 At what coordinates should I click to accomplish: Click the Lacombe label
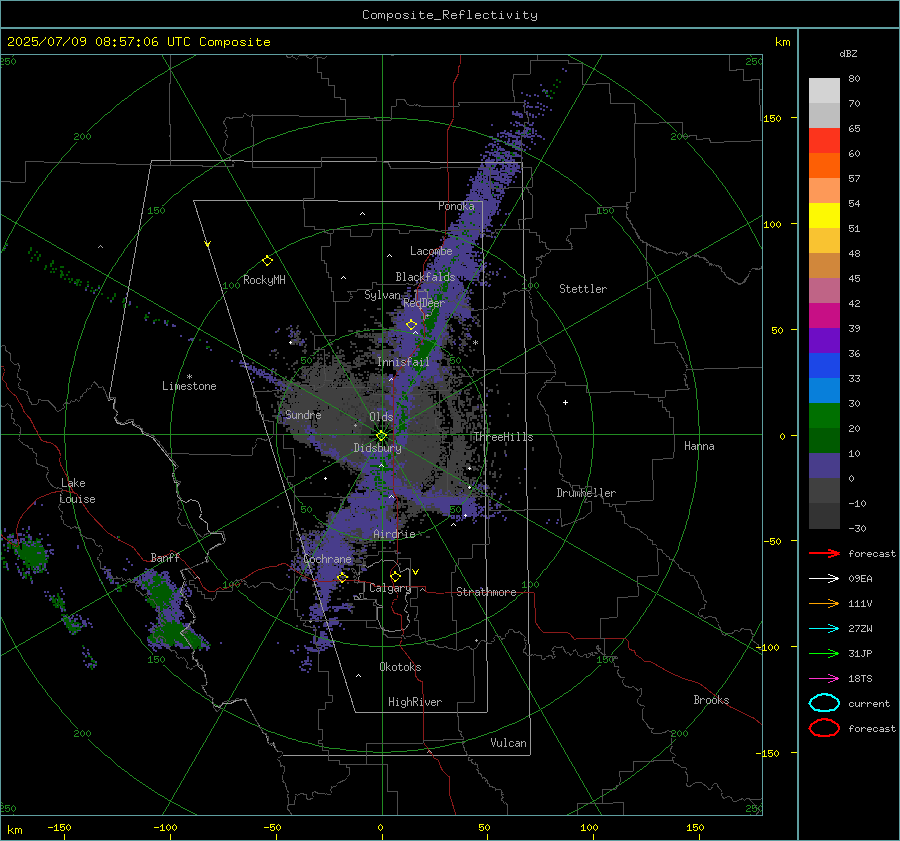[x=431, y=251]
